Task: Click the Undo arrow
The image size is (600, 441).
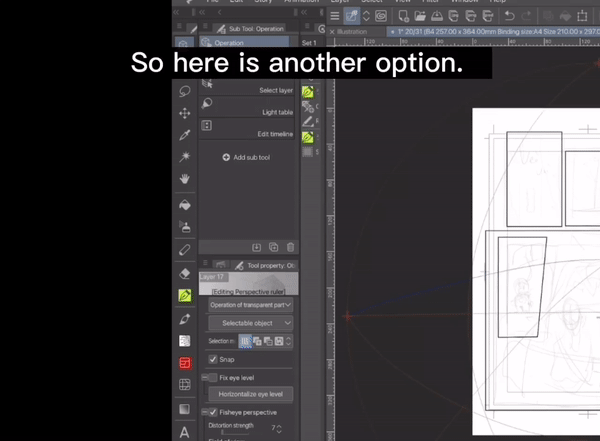Action: pos(509,16)
